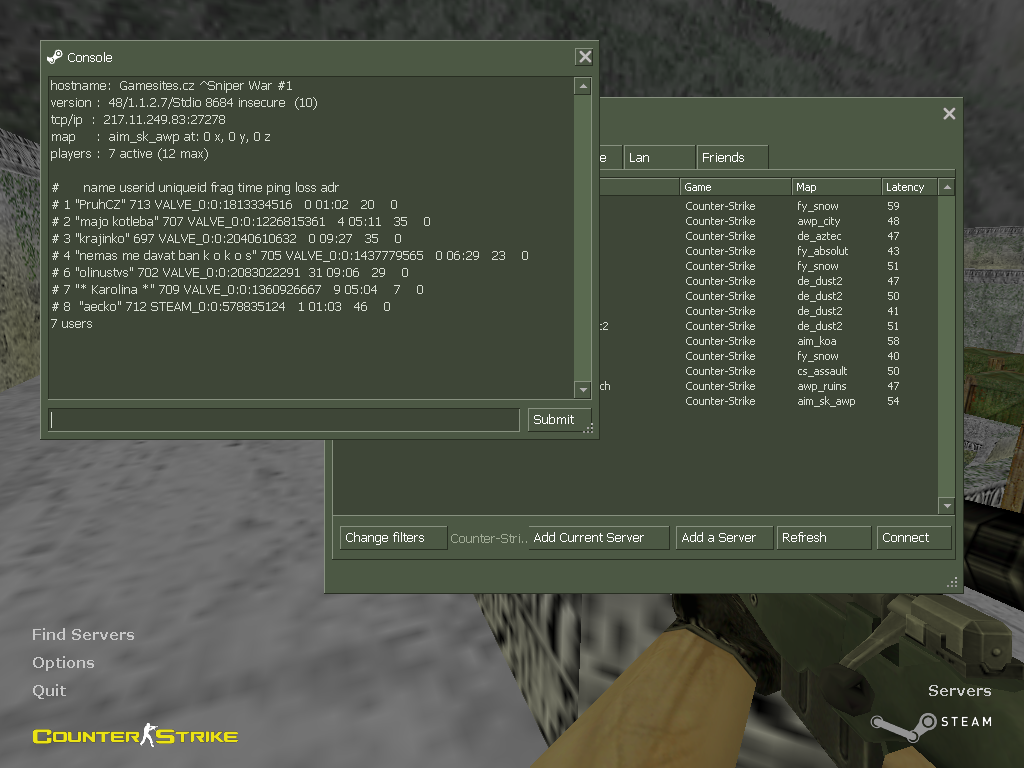Click server list scroll down arrow
Screen dimensions: 1024x768
pyautogui.click(x=946, y=505)
